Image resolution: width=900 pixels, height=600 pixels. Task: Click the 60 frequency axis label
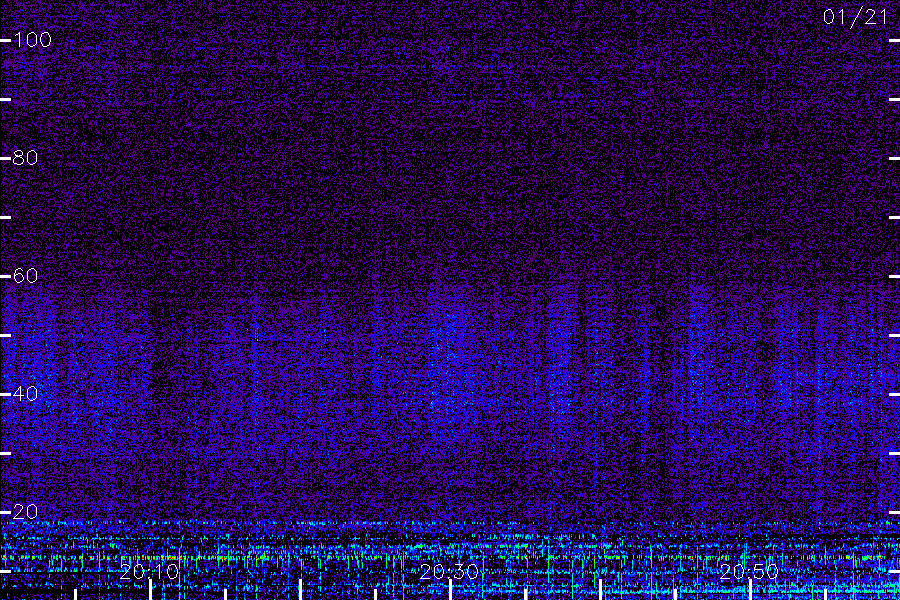pyautogui.click(x=25, y=276)
